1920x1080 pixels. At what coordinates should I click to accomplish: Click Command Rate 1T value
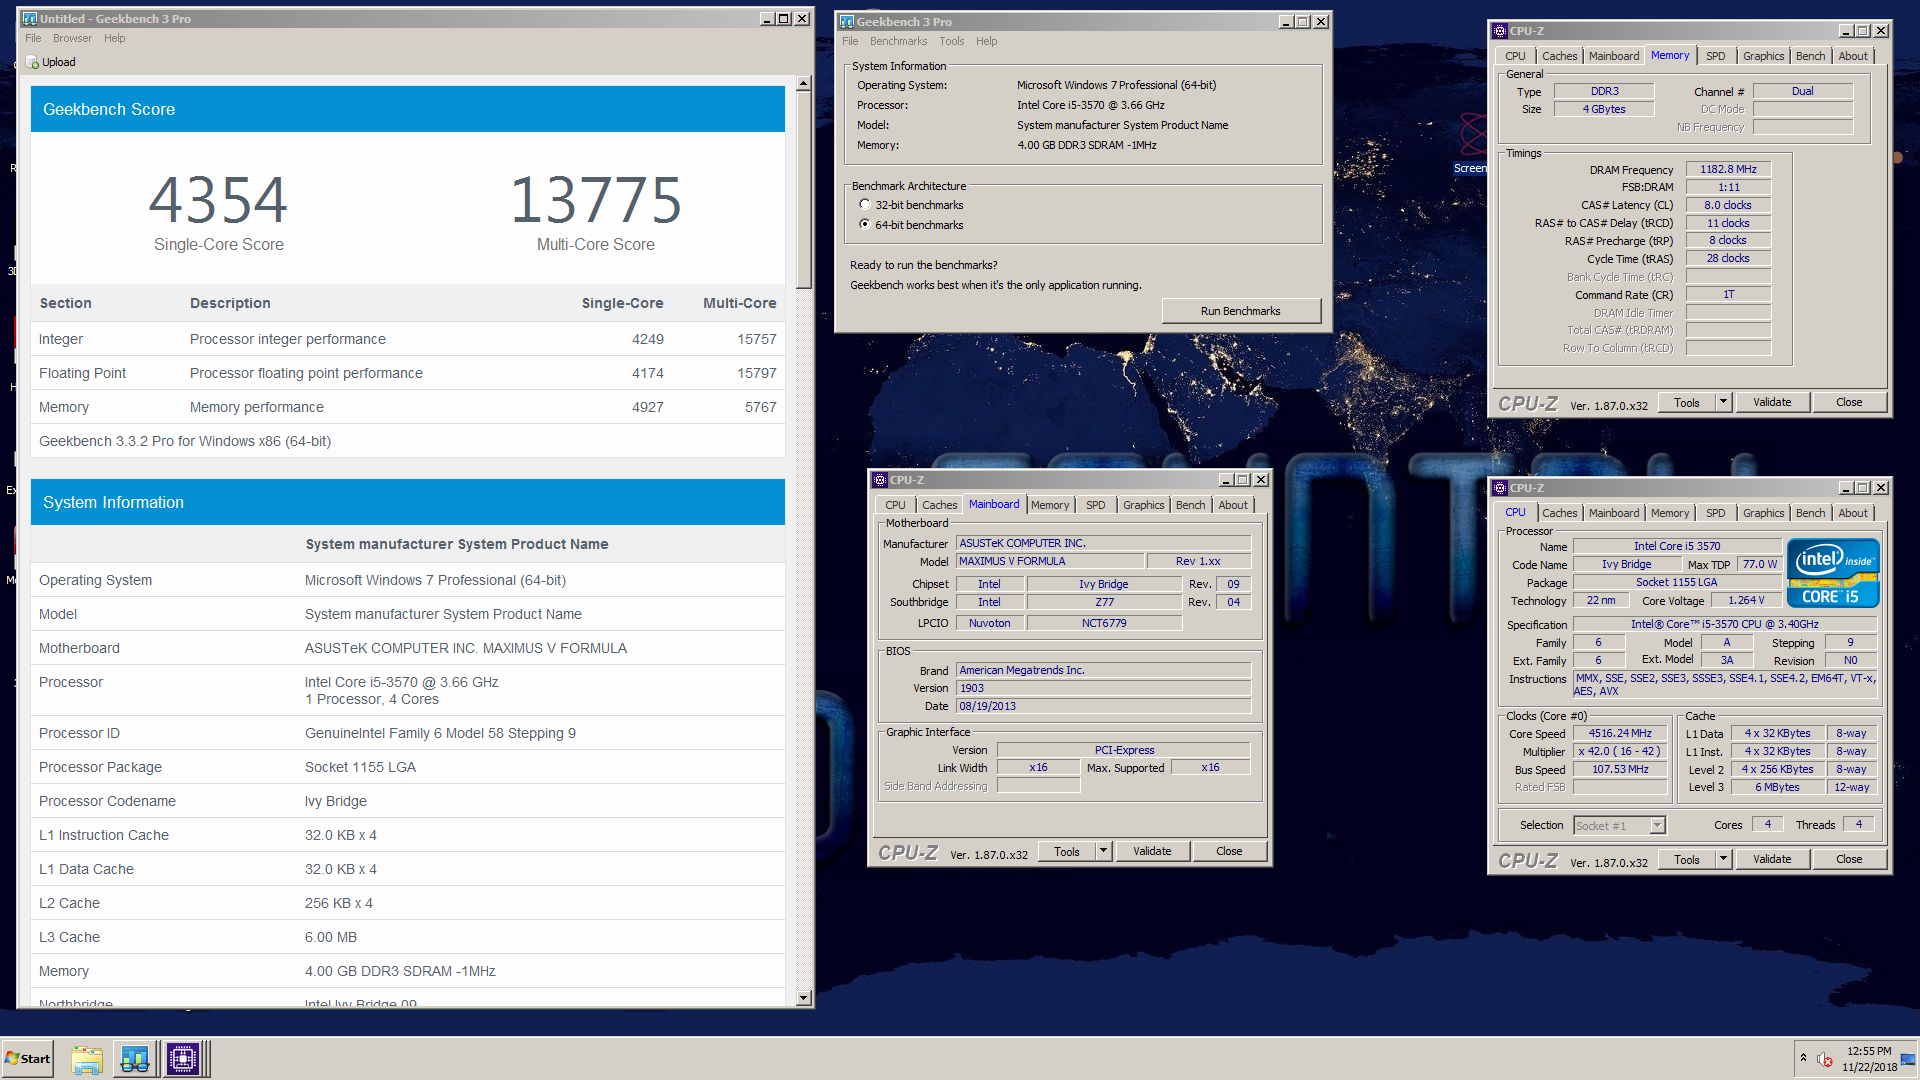[1728, 295]
